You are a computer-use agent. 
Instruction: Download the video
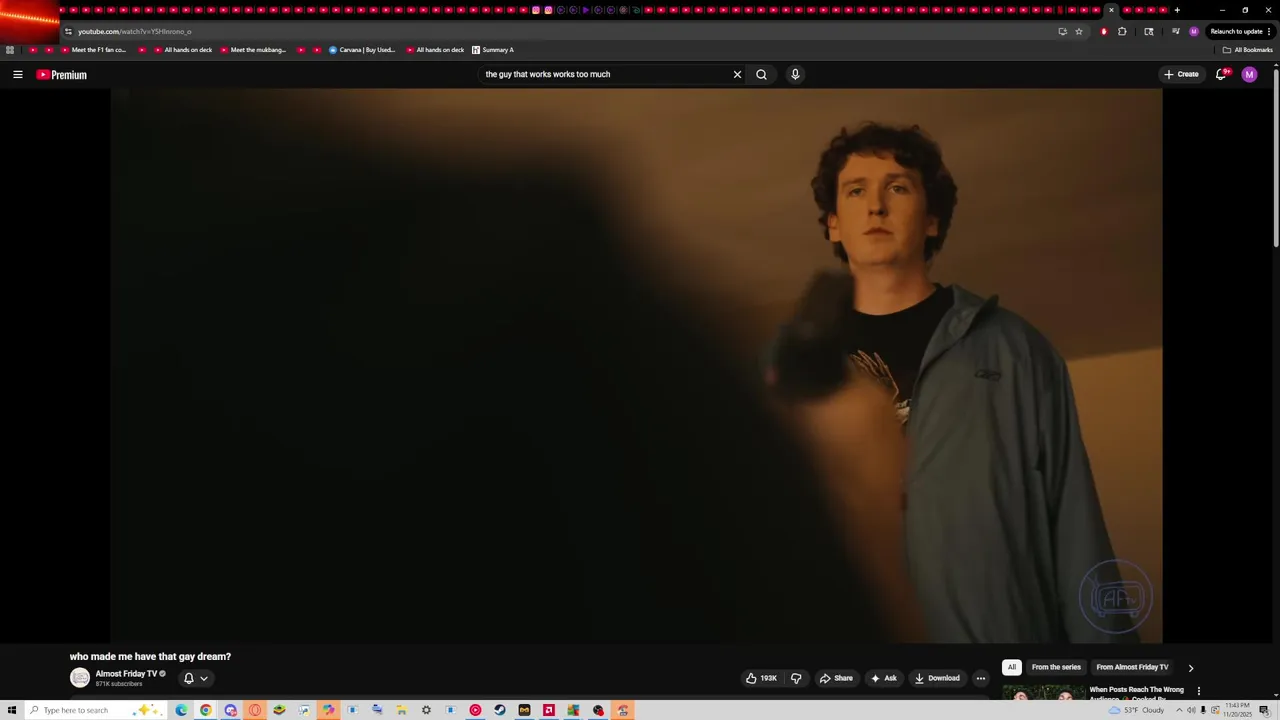937,678
